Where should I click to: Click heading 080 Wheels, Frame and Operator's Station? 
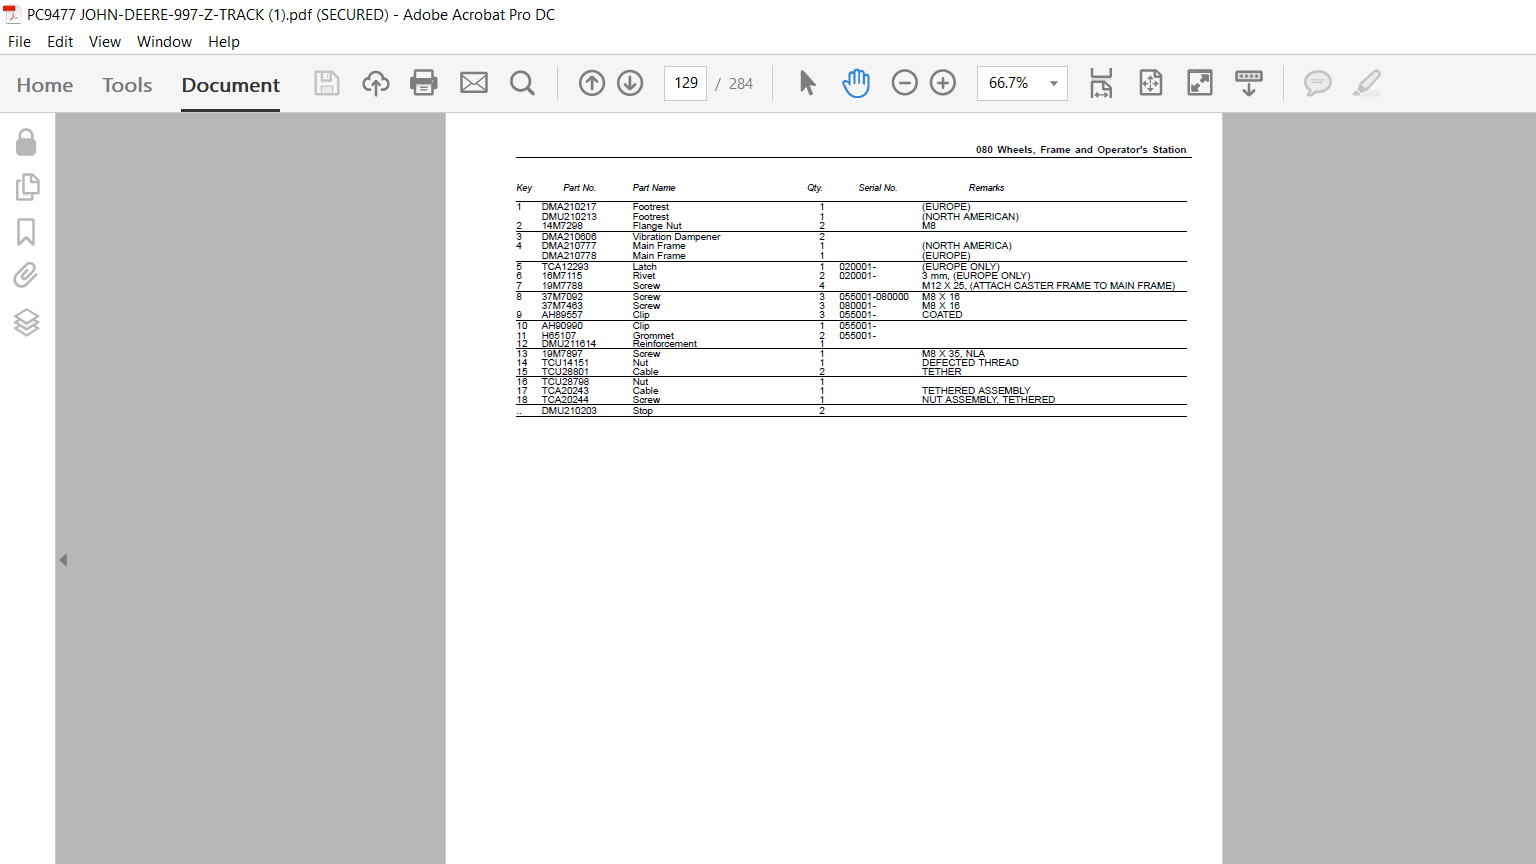pyautogui.click(x=1081, y=150)
